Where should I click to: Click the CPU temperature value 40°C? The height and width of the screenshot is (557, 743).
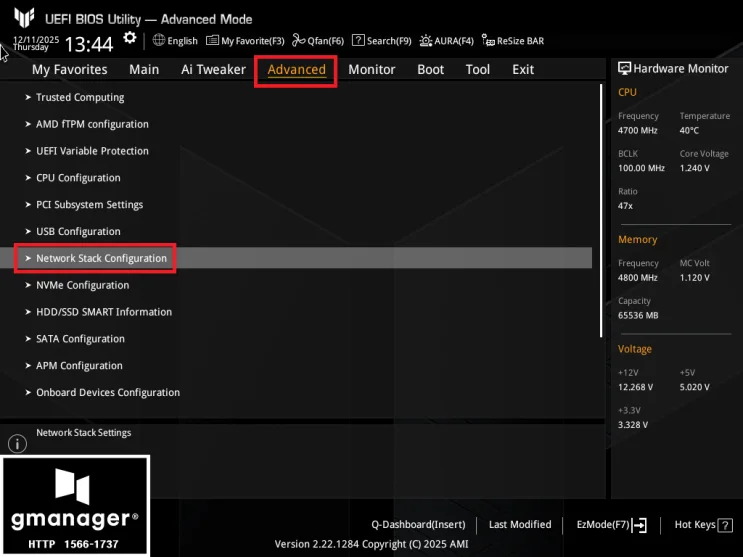[689, 130]
